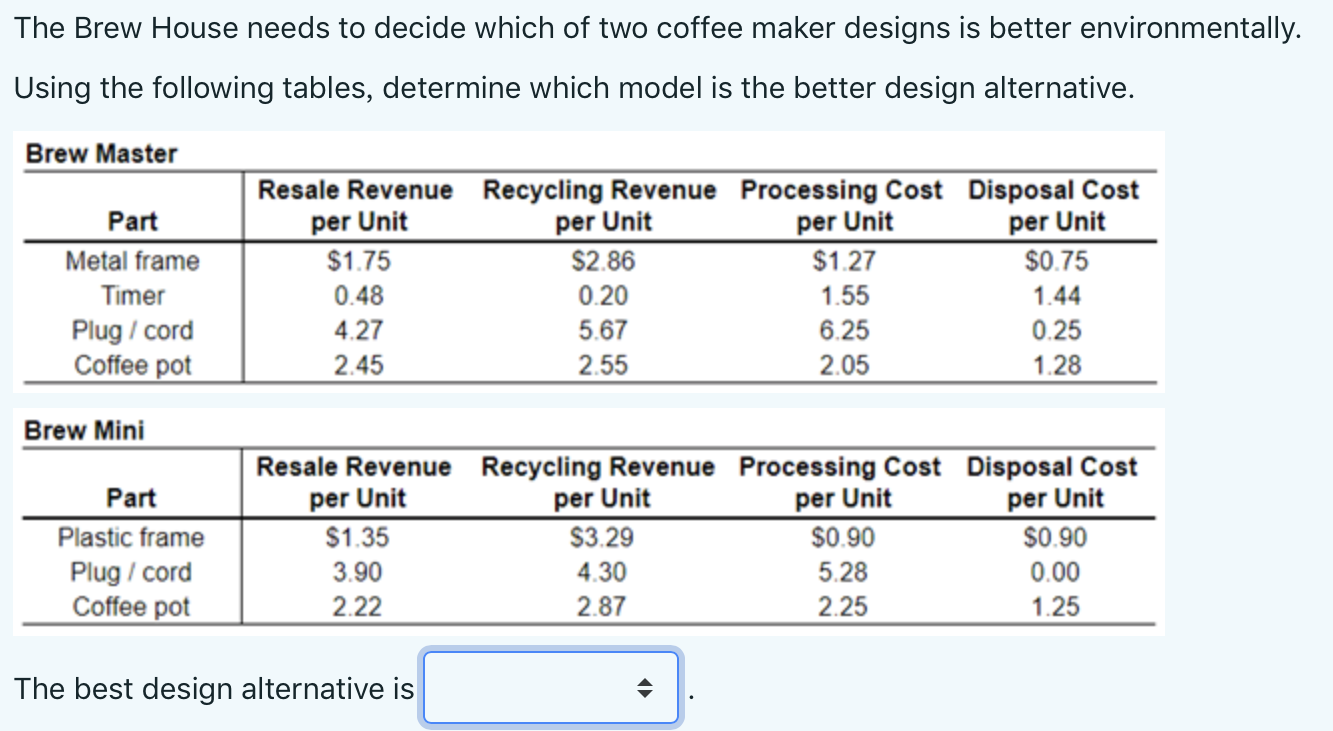The image size is (1333, 731).
Task: Click the Processing Cost per Unit header
Action: (x=841, y=205)
